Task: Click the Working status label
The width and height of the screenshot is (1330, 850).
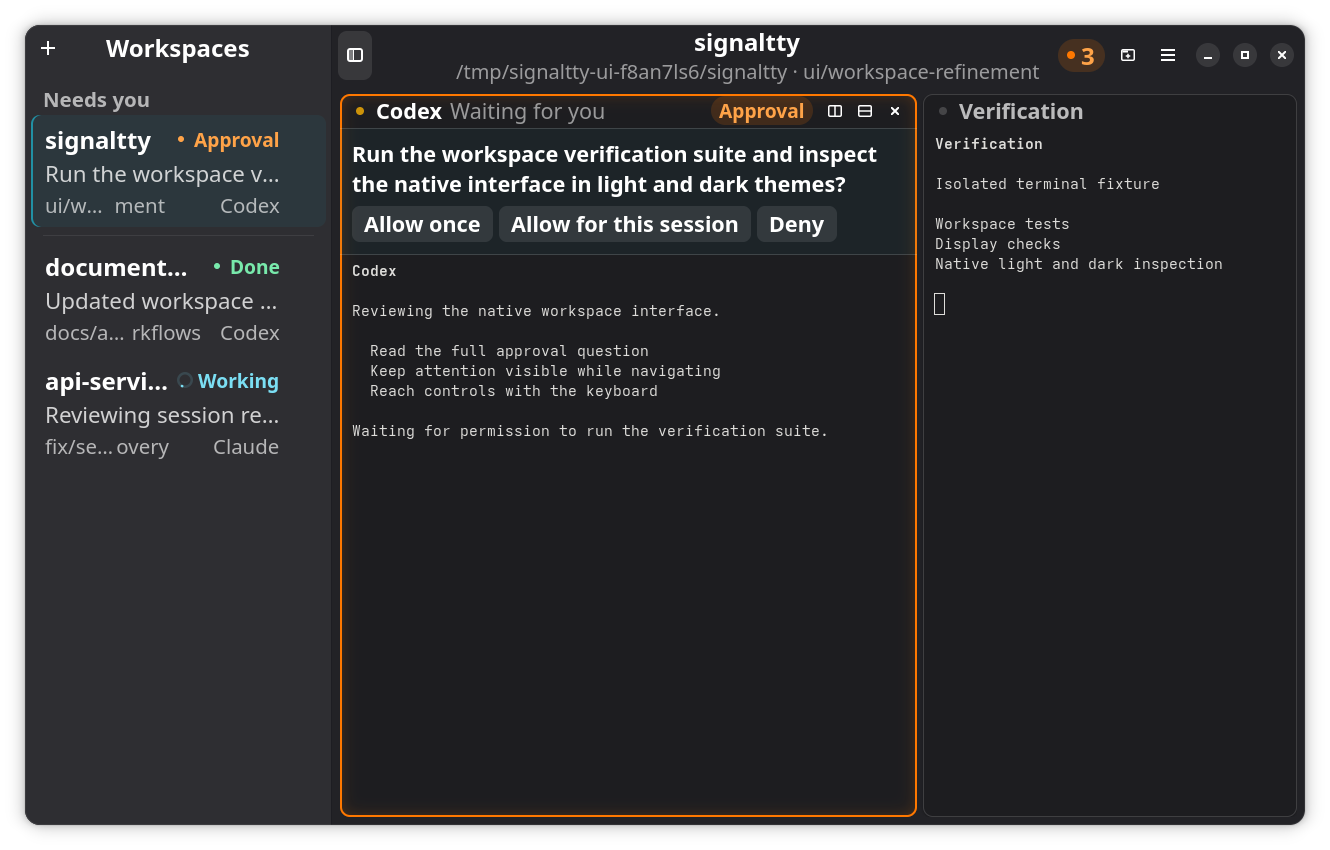Action: coord(238,381)
